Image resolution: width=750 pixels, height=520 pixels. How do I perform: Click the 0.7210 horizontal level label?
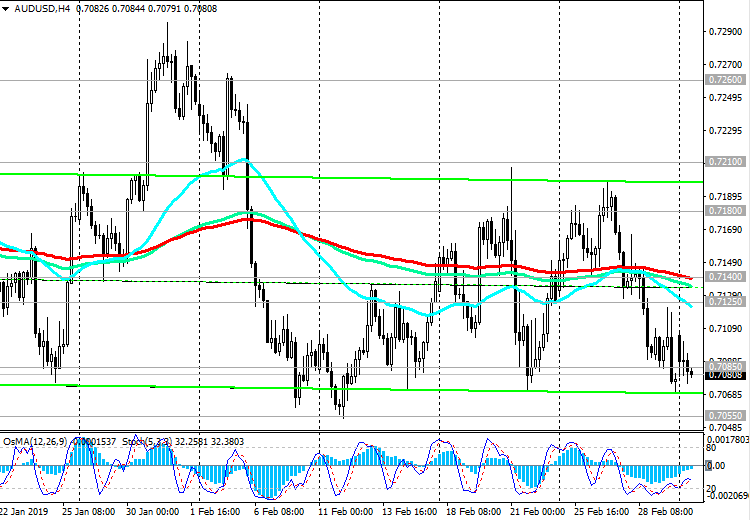click(x=725, y=162)
